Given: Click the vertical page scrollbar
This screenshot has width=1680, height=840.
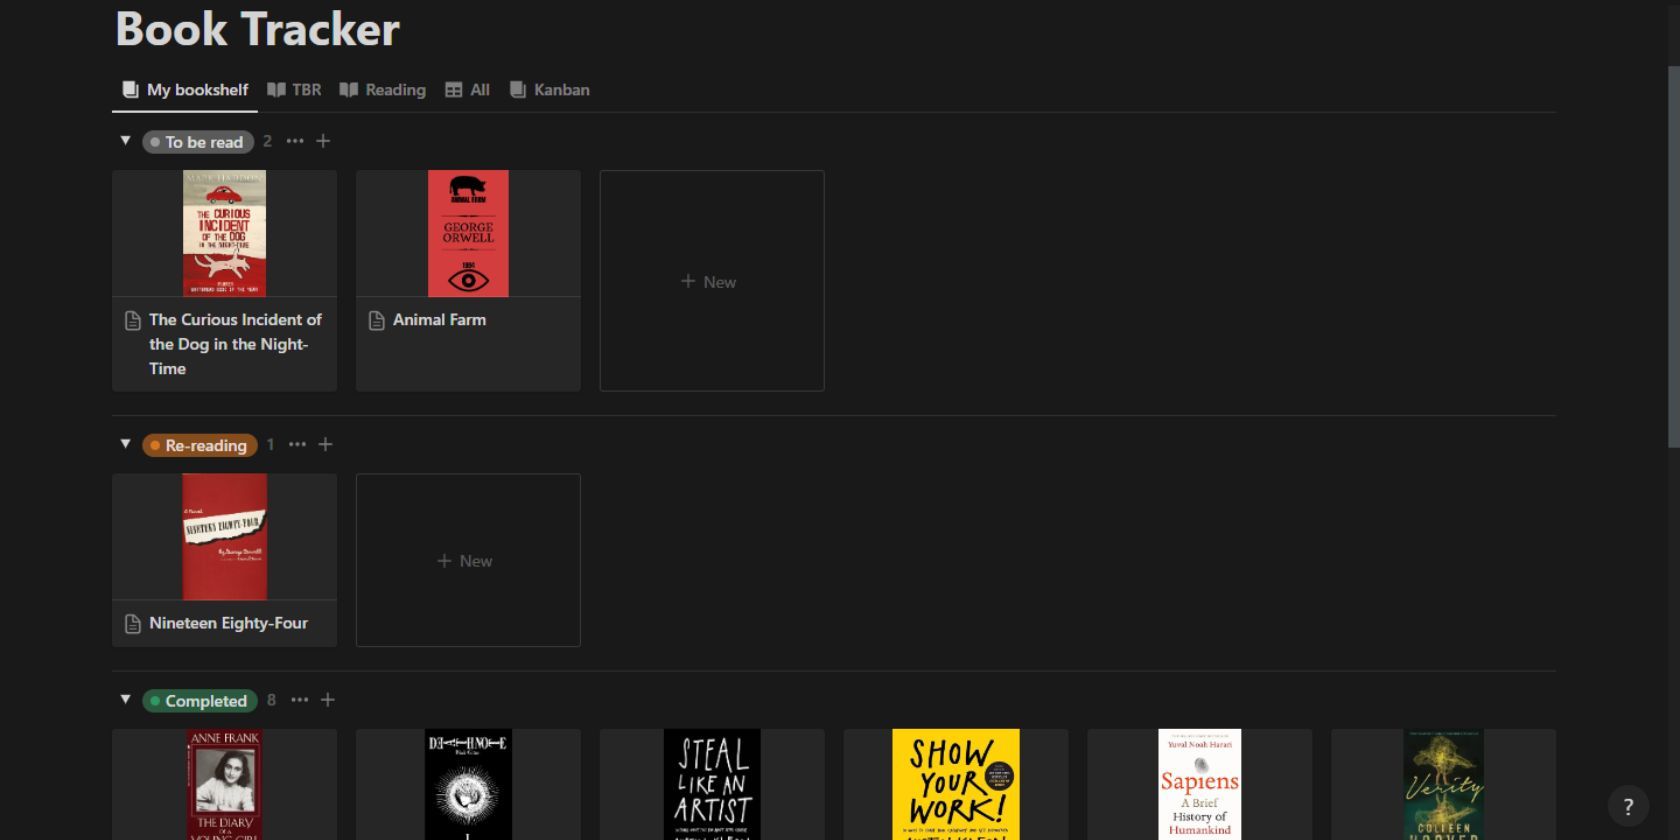Looking at the screenshot, I should (1673, 257).
